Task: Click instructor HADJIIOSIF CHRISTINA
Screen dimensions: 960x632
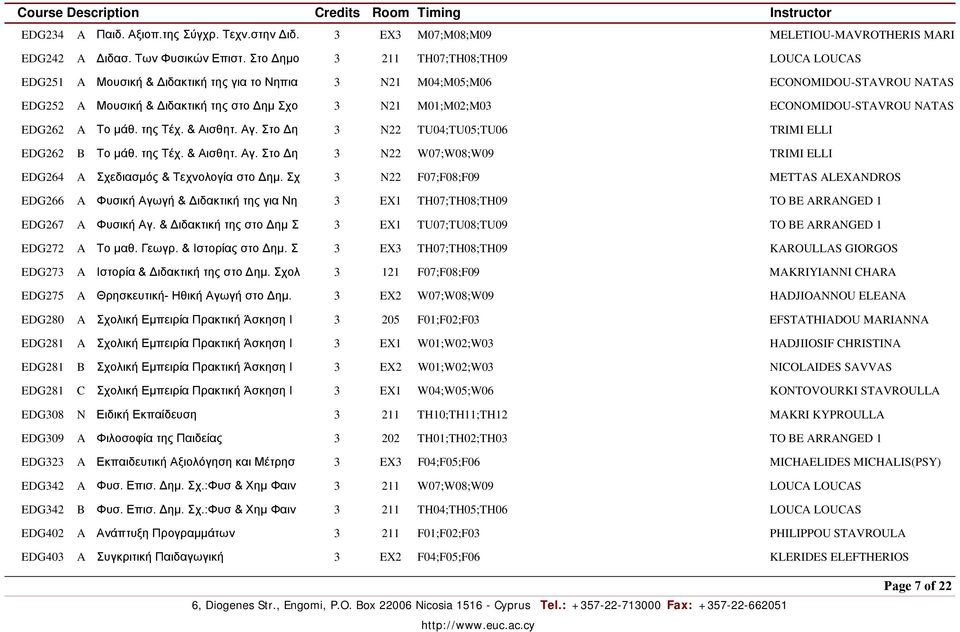Action: tap(834, 344)
